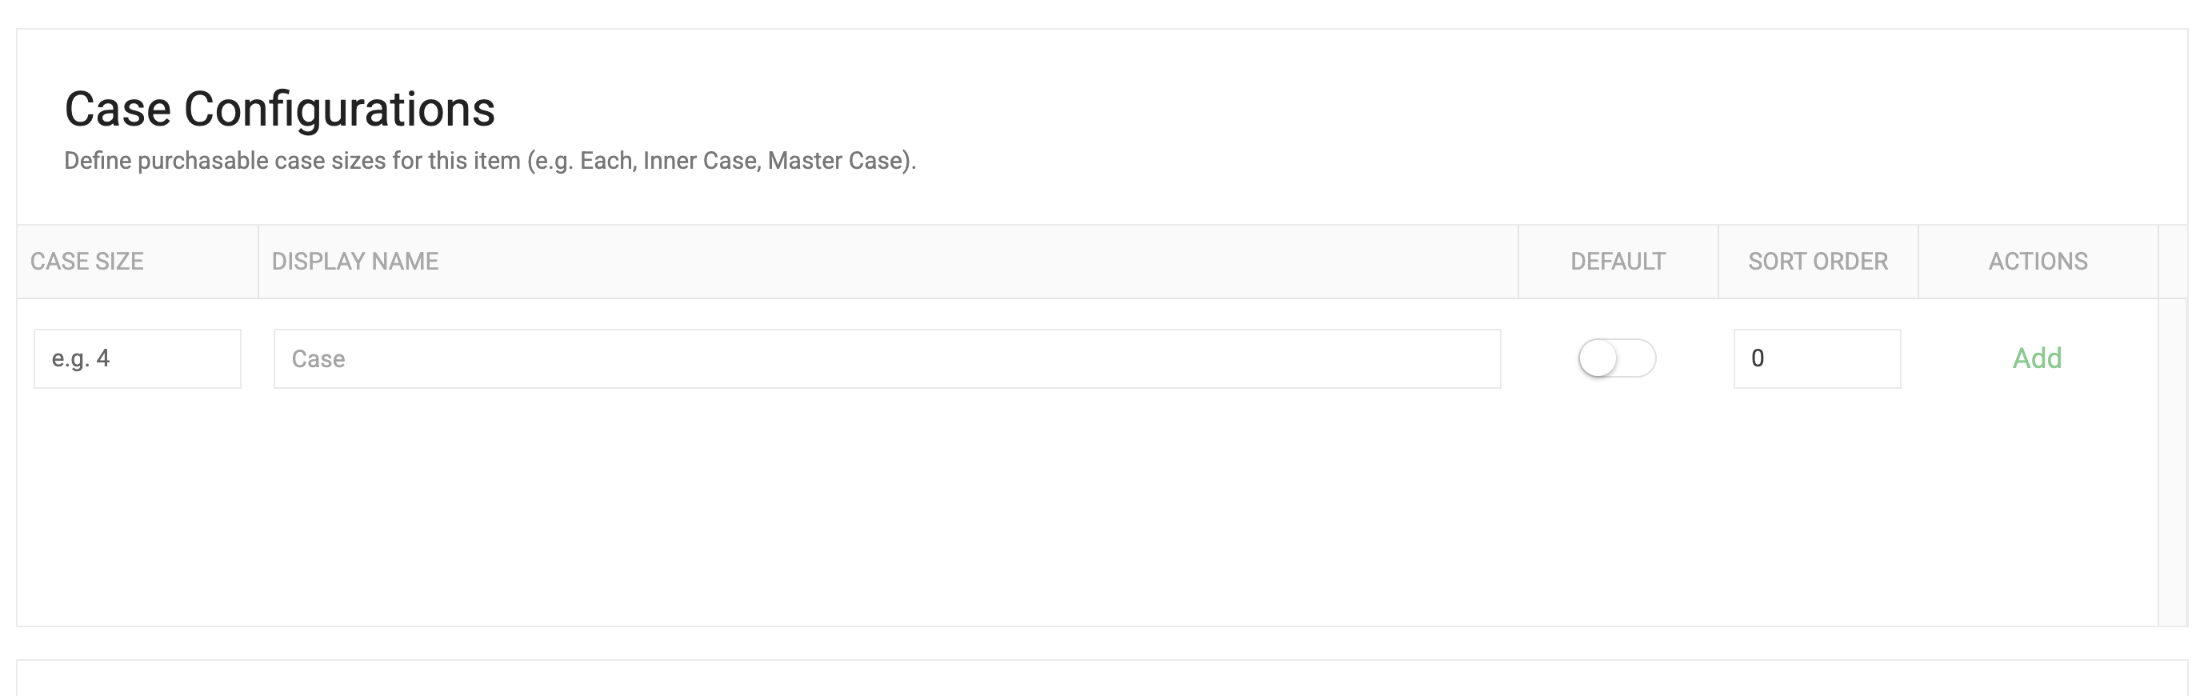Click the case sizes description text

tap(490, 161)
